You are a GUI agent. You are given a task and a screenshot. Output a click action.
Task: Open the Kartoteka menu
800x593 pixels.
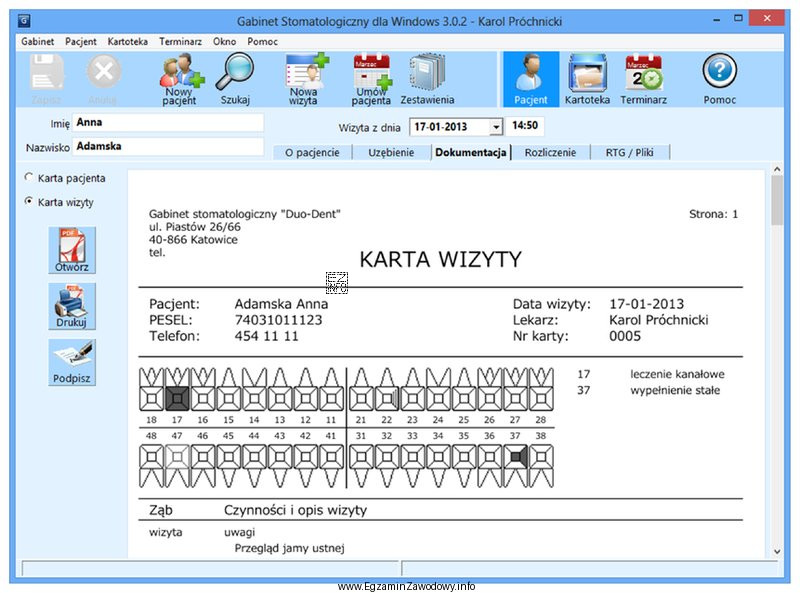coord(128,41)
